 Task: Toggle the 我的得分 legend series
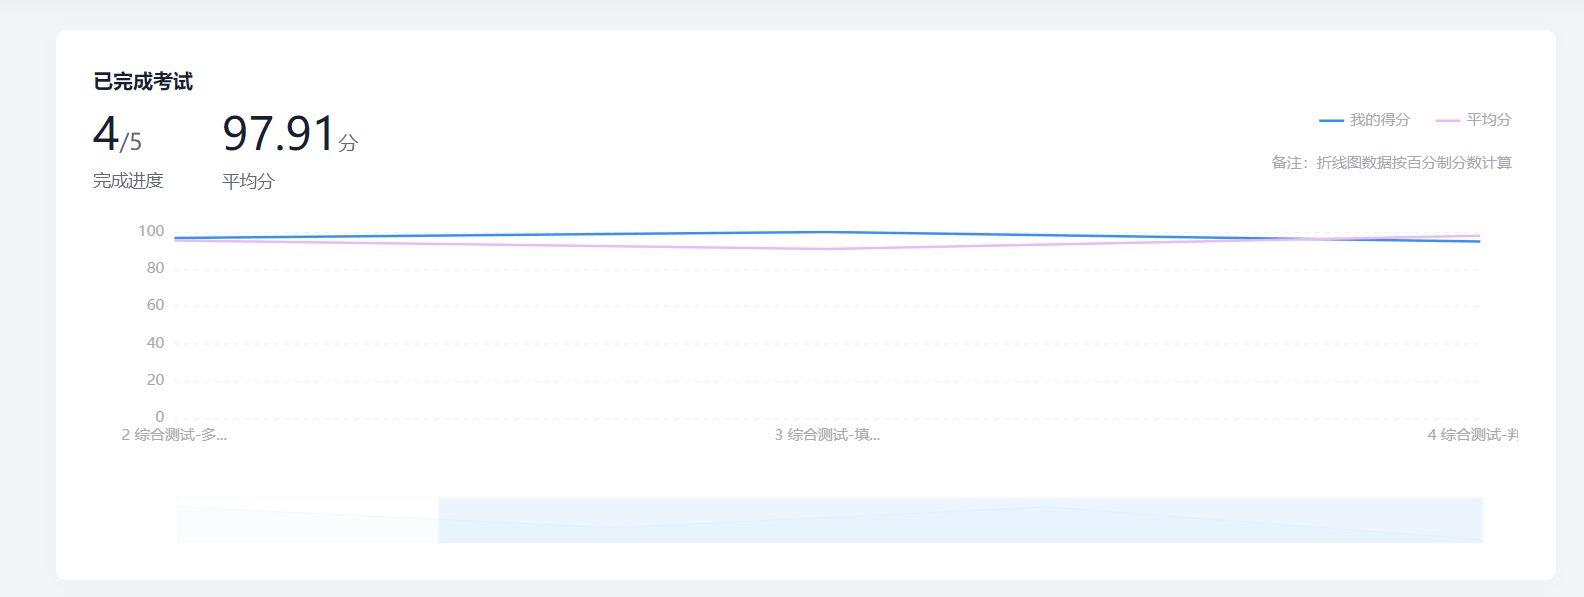pos(1364,120)
